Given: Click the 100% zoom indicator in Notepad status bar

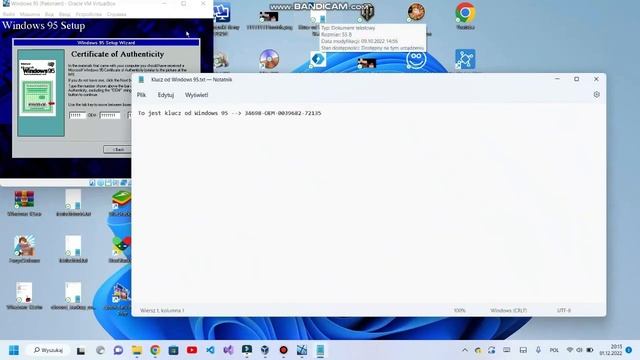Looking at the screenshot, I should click(x=460, y=310).
